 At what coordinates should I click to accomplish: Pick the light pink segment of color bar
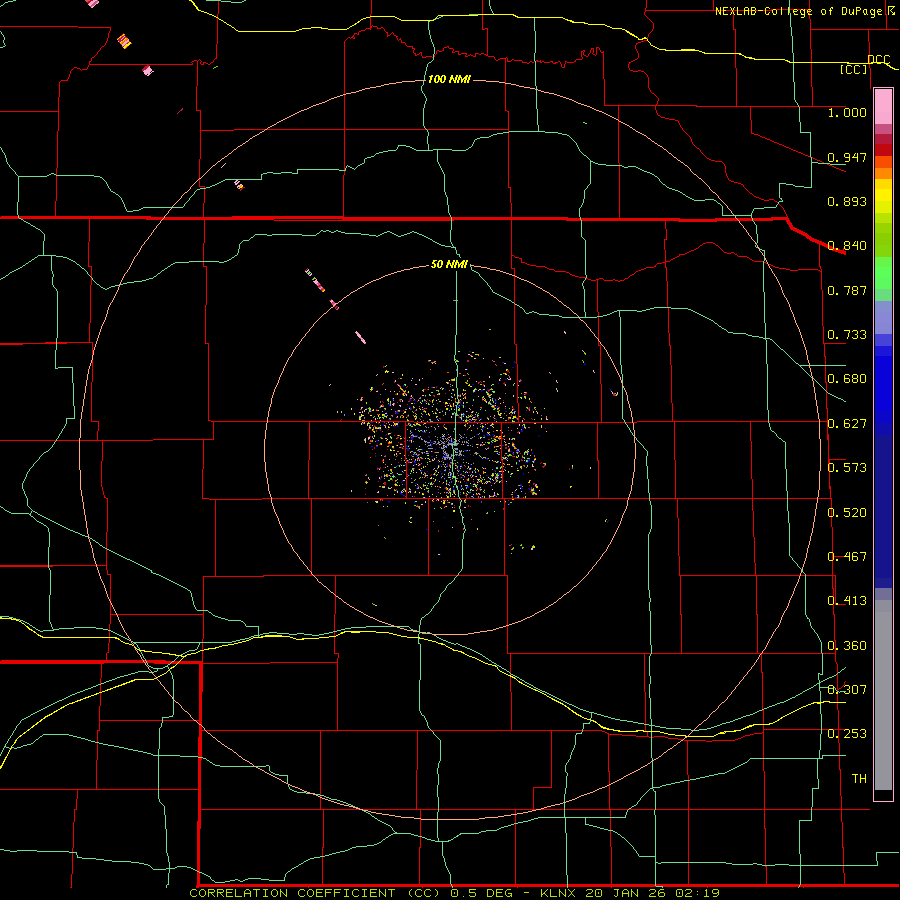point(883,107)
